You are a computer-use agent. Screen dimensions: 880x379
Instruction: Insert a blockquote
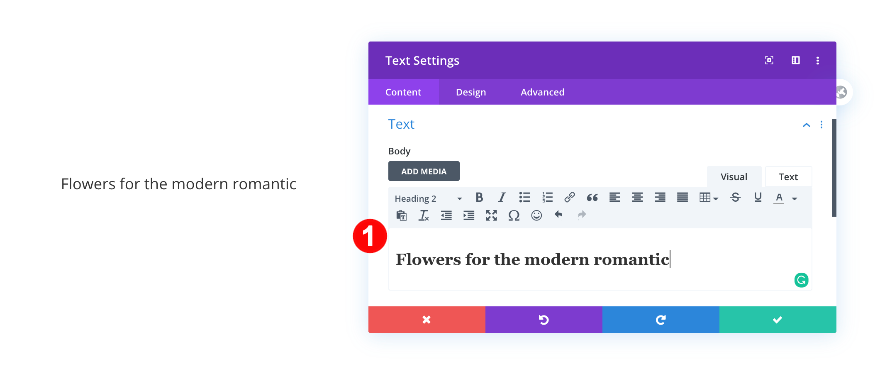coord(592,198)
